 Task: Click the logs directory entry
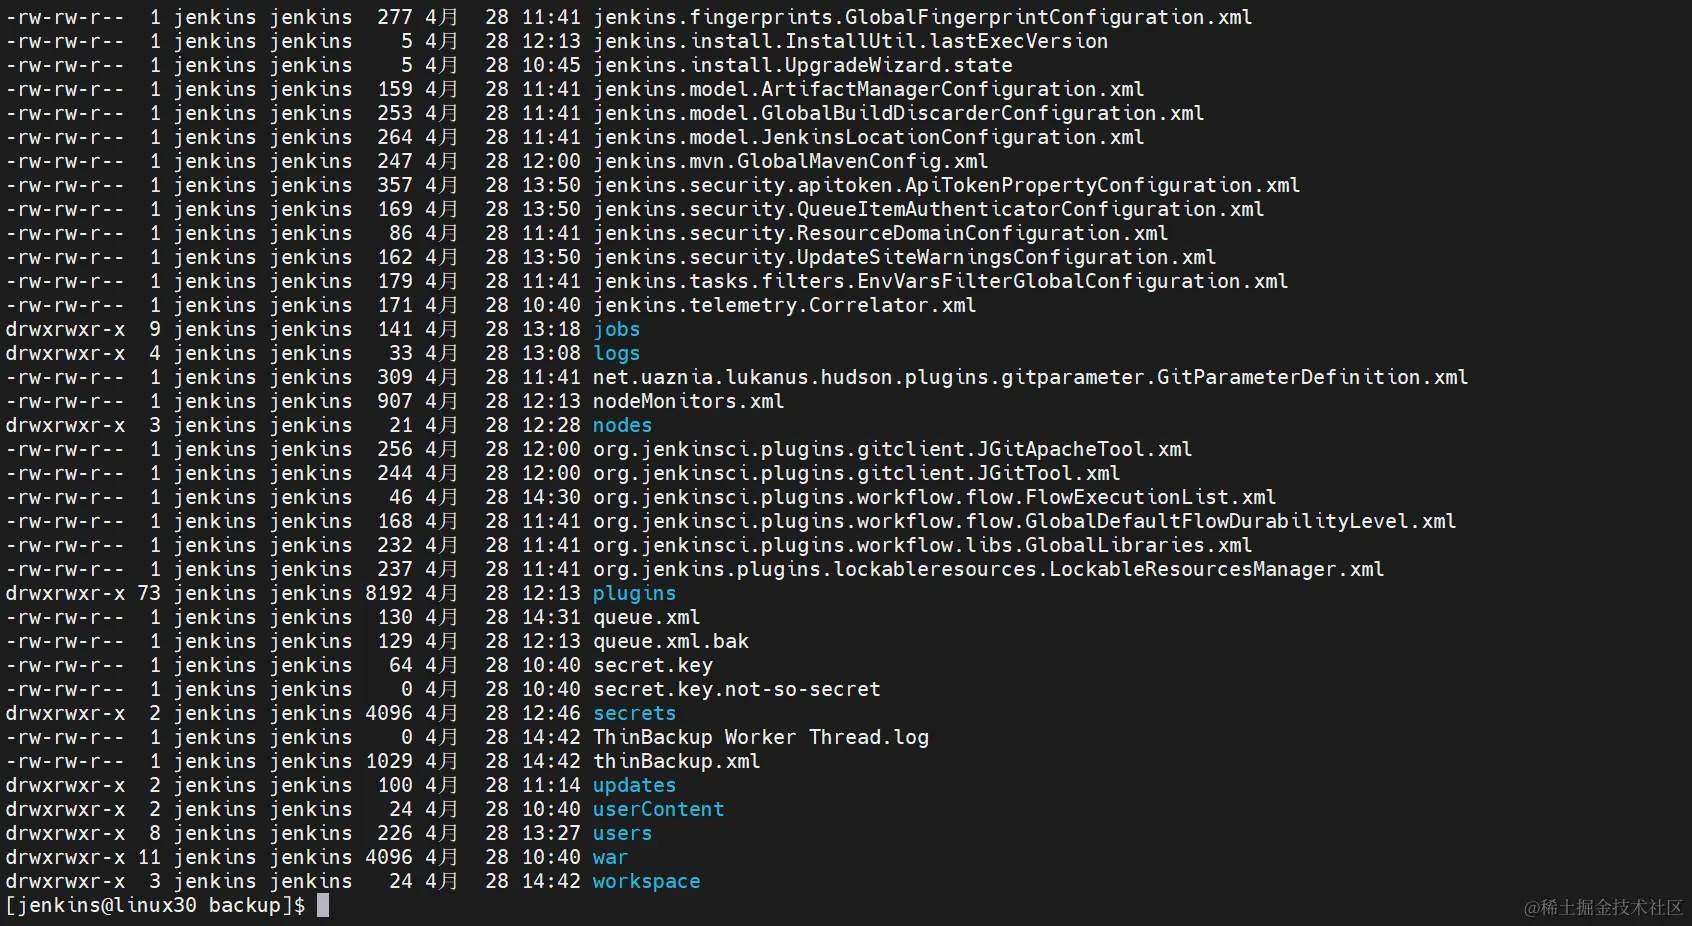616,354
